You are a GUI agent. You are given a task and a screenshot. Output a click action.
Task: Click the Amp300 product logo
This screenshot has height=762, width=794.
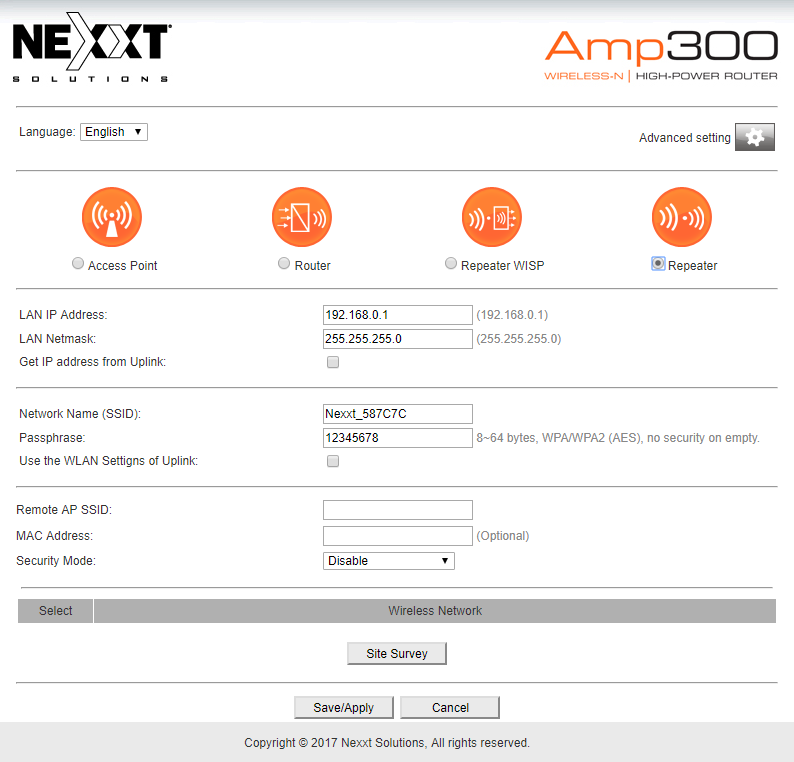point(661,56)
